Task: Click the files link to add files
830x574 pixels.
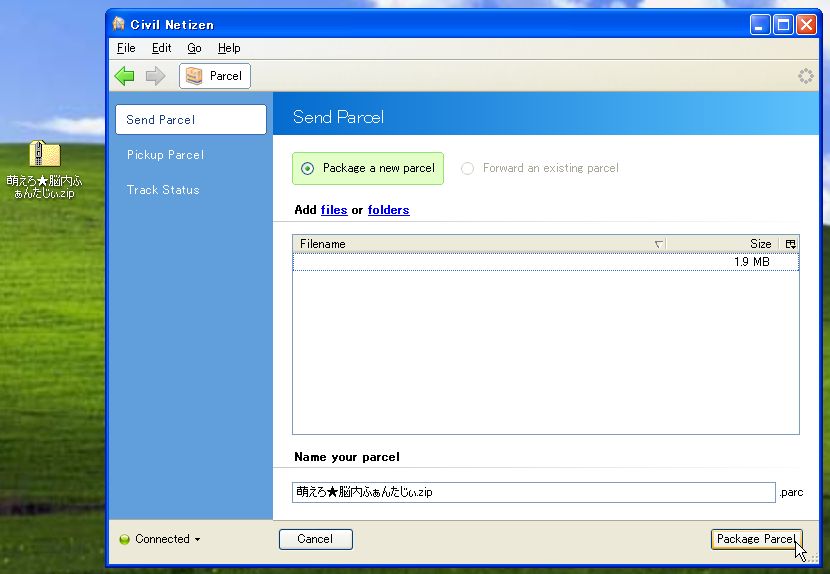Action: click(x=334, y=210)
